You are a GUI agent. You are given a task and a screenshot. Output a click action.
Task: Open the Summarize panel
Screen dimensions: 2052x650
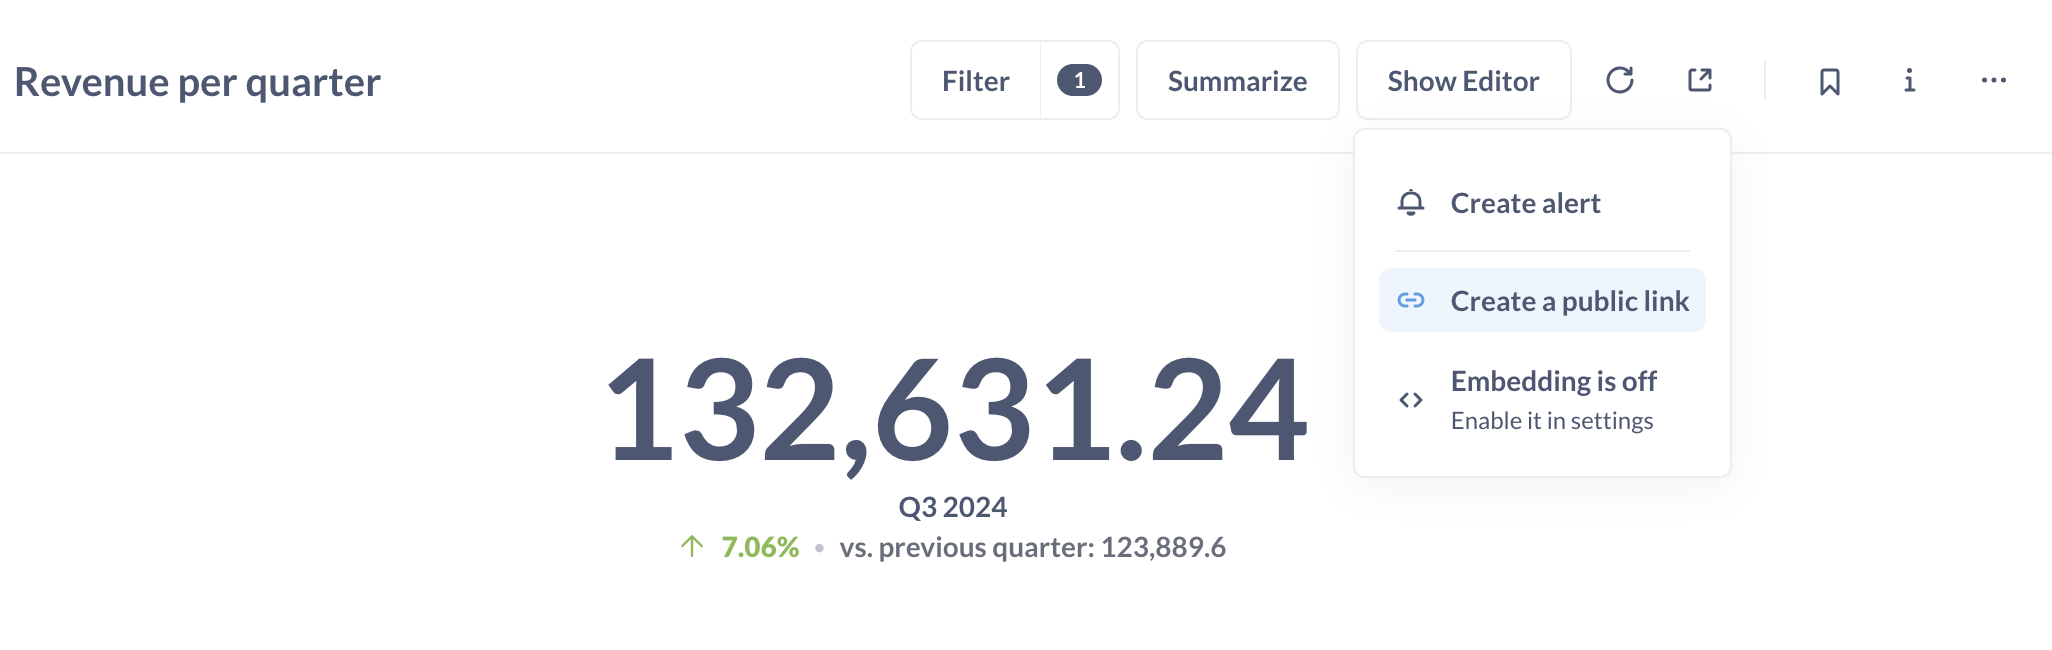pos(1237,81)
